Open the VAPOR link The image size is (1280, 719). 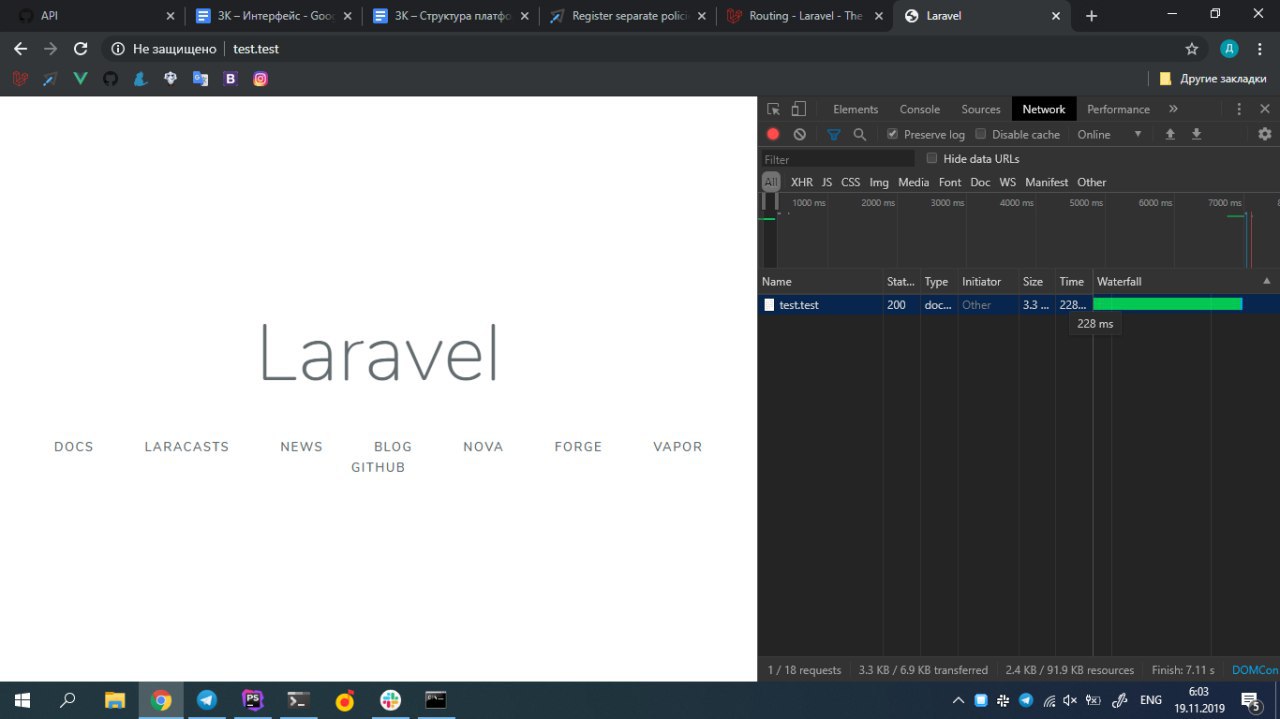pyautogui.click(x=678, y=447)
